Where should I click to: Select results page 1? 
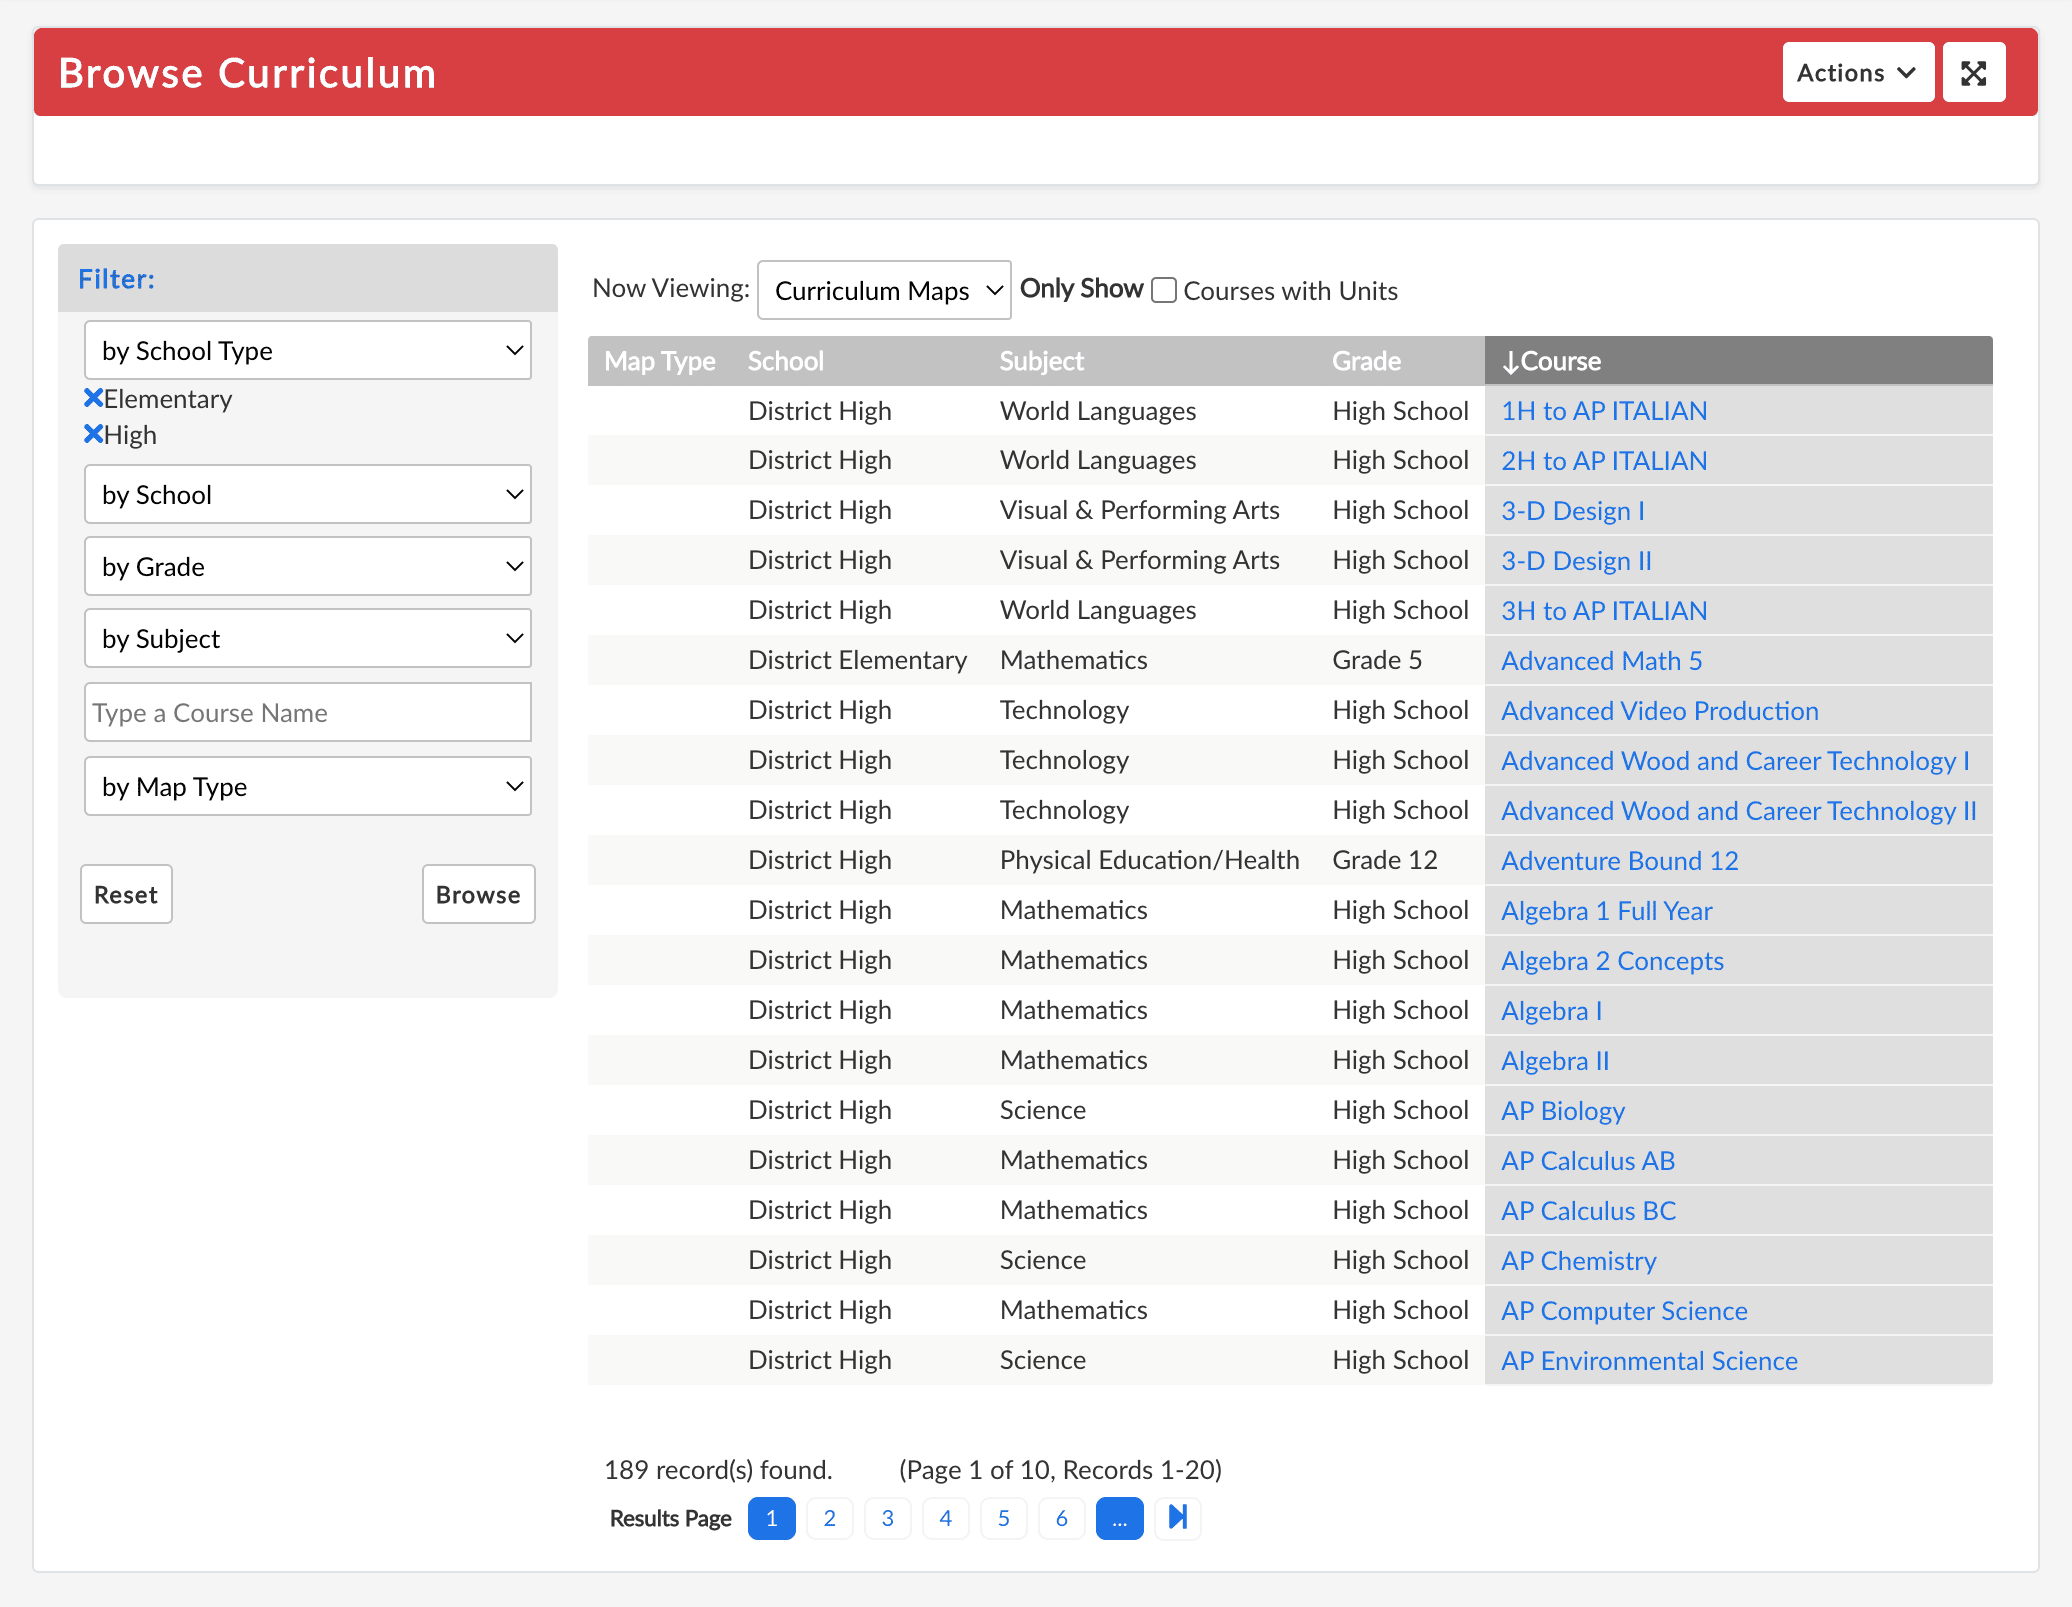[x=771, y=1518]
